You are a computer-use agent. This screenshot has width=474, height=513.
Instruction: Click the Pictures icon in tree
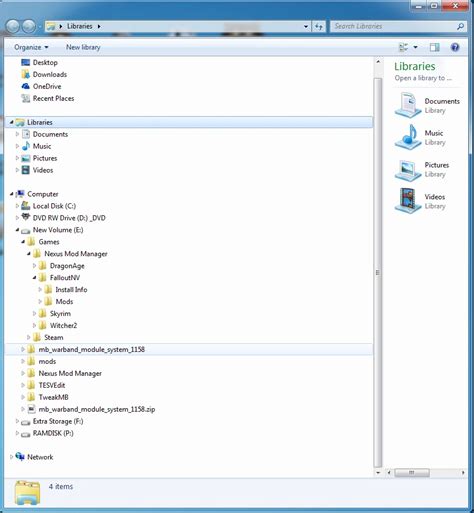(26, 158)
